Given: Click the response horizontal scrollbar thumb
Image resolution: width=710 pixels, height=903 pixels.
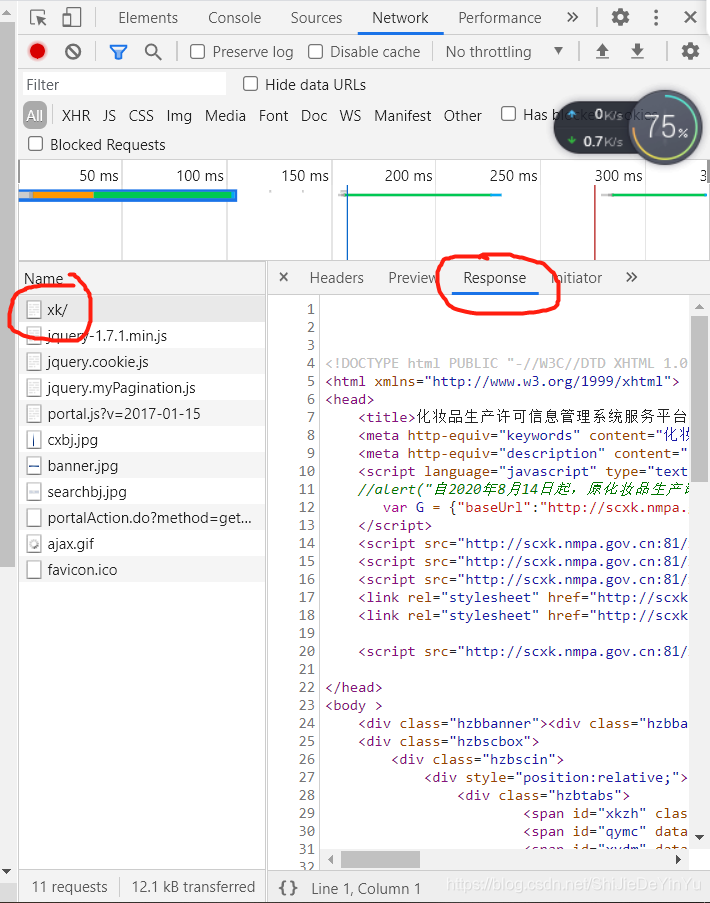Looking at the screenshot, I should [x=381, y=859].
